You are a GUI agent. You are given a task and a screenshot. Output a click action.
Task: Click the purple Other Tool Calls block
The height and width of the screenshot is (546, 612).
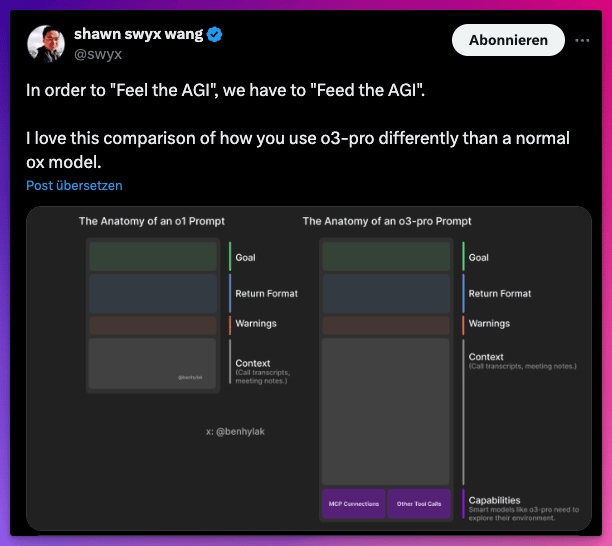[420, 503]
